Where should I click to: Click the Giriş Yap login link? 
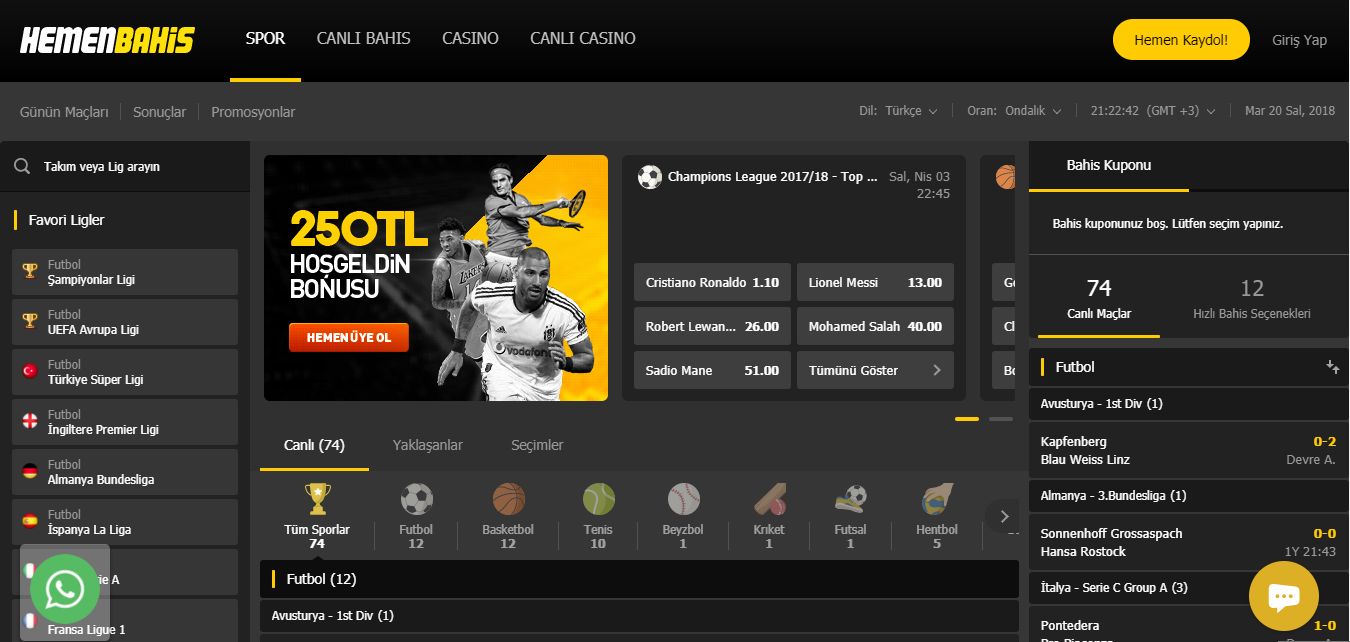[x=1299, y=40]
